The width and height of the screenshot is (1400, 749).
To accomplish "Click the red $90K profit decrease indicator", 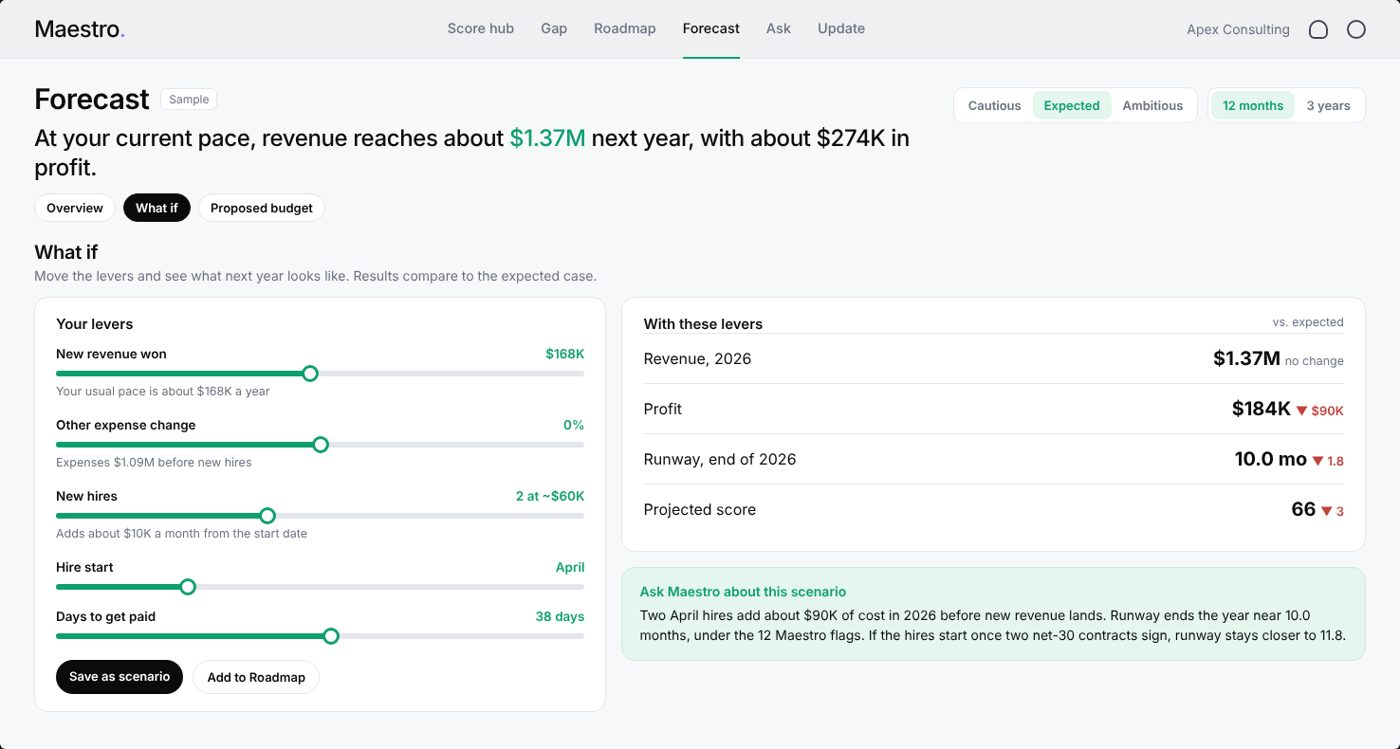I will coord(1320,410).
